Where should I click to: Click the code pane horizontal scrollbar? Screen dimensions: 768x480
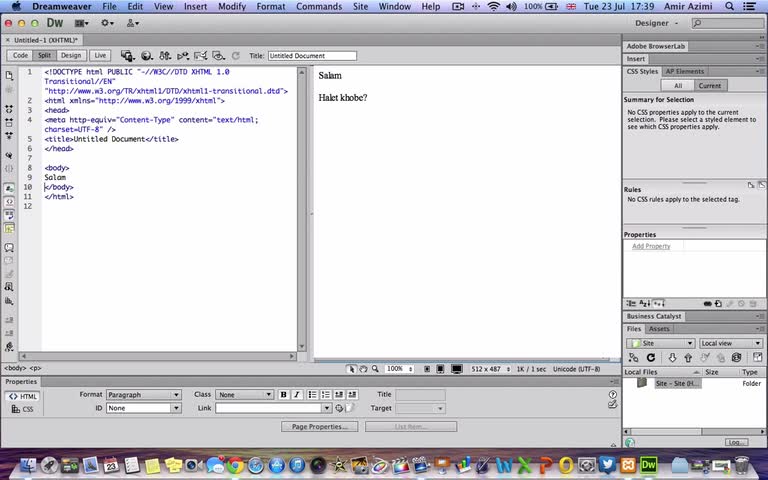coord(158,356)
